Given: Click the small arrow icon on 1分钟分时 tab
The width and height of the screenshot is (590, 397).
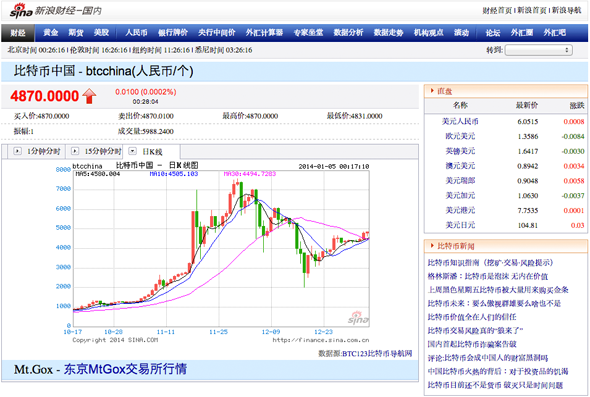Looking at the screenshot, I should 17,151.
